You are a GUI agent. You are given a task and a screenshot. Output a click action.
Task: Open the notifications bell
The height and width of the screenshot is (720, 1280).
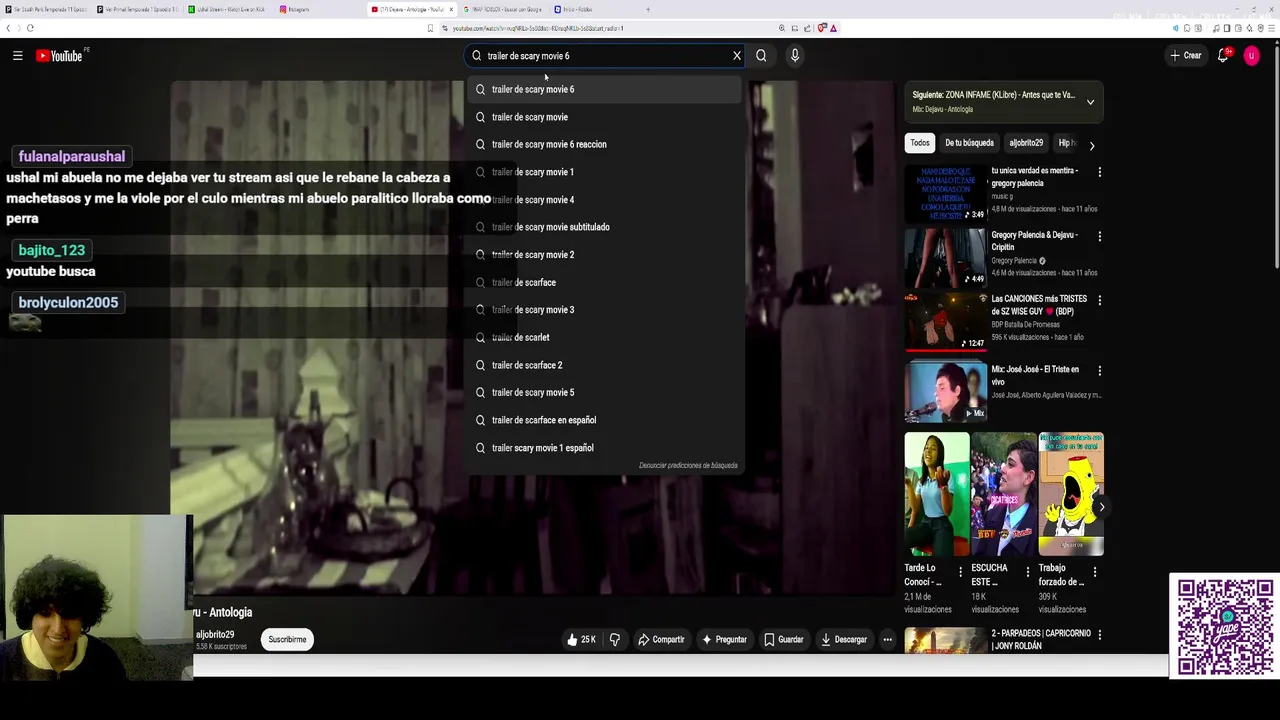1223,56
